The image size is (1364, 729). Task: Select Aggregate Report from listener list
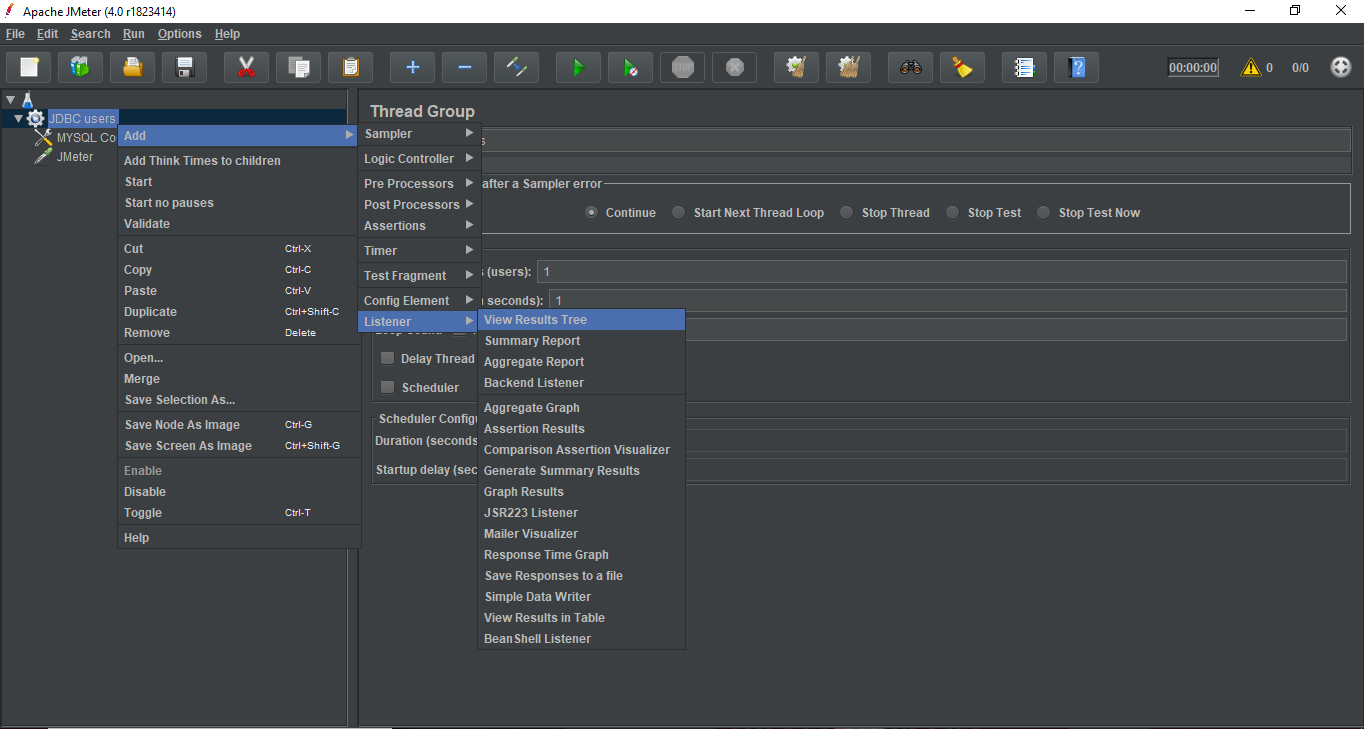point(534,362)
